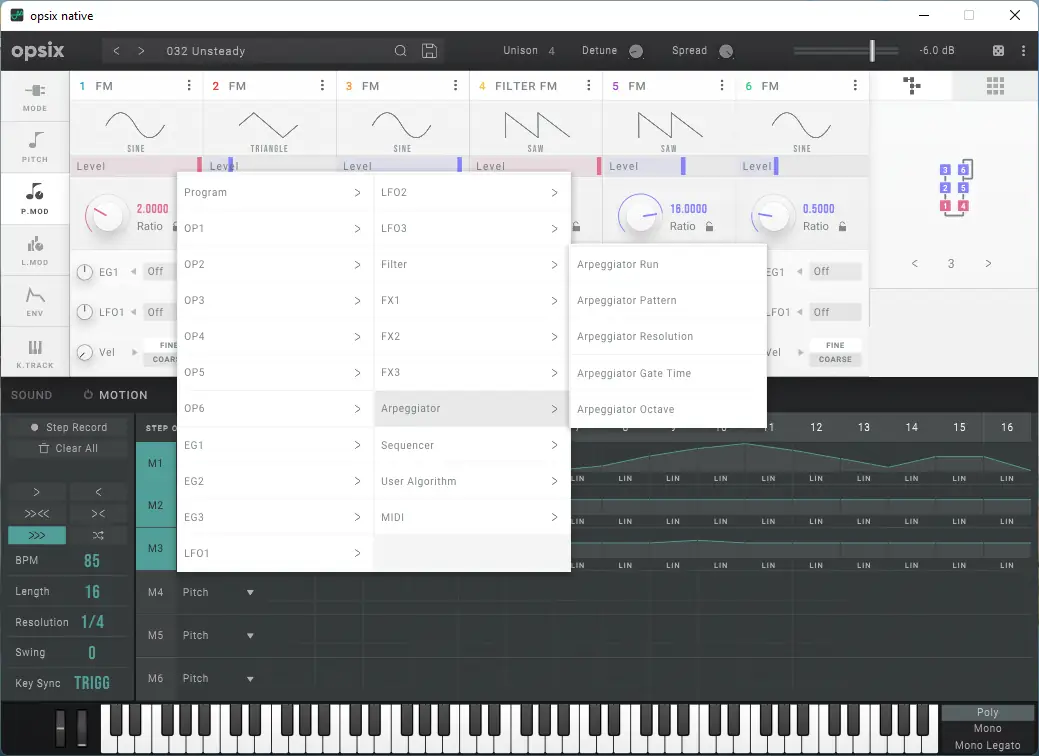Screen dimensions: 1039x756
Task: Choose Arpeggiator Gate Time
Action: coord(667,373)
